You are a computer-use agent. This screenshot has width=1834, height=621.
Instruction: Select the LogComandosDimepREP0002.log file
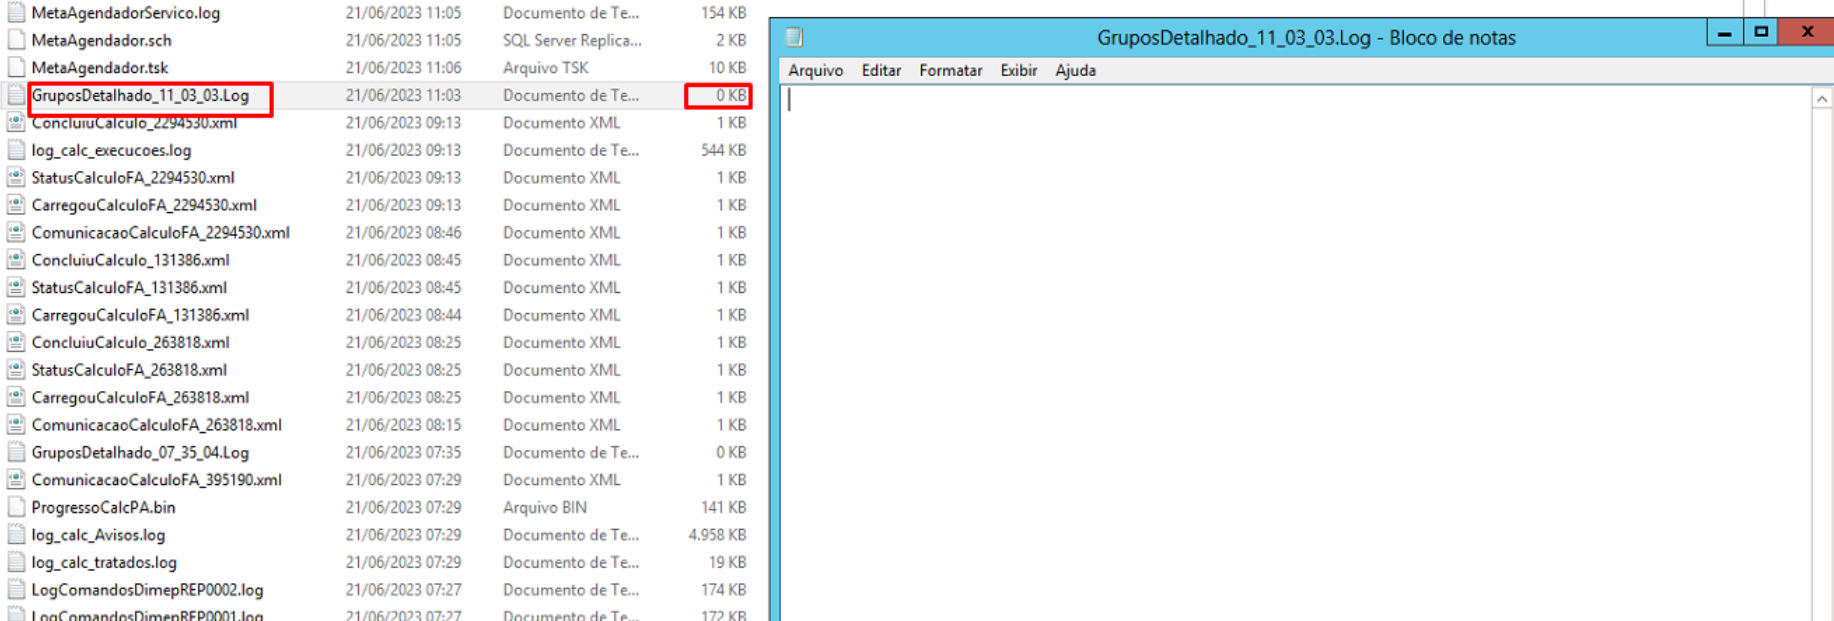(147, 590)
